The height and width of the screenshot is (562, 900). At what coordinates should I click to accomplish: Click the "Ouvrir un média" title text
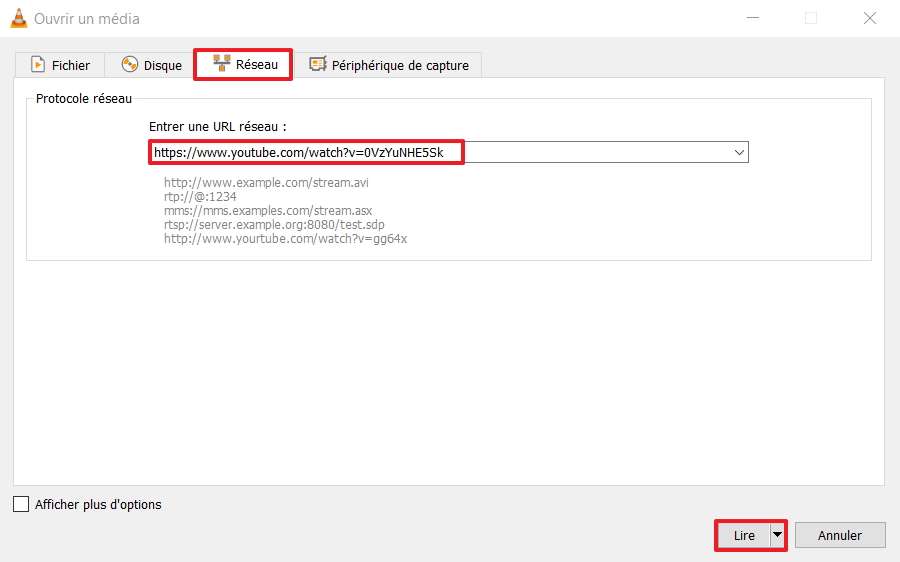(87, 18)
